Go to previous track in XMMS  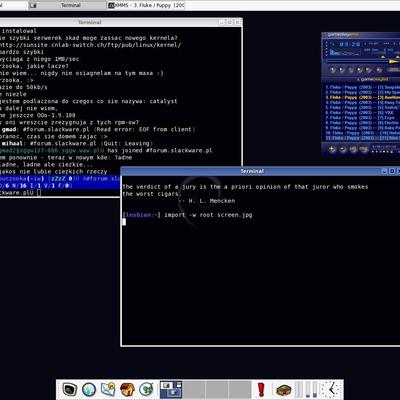332,70
